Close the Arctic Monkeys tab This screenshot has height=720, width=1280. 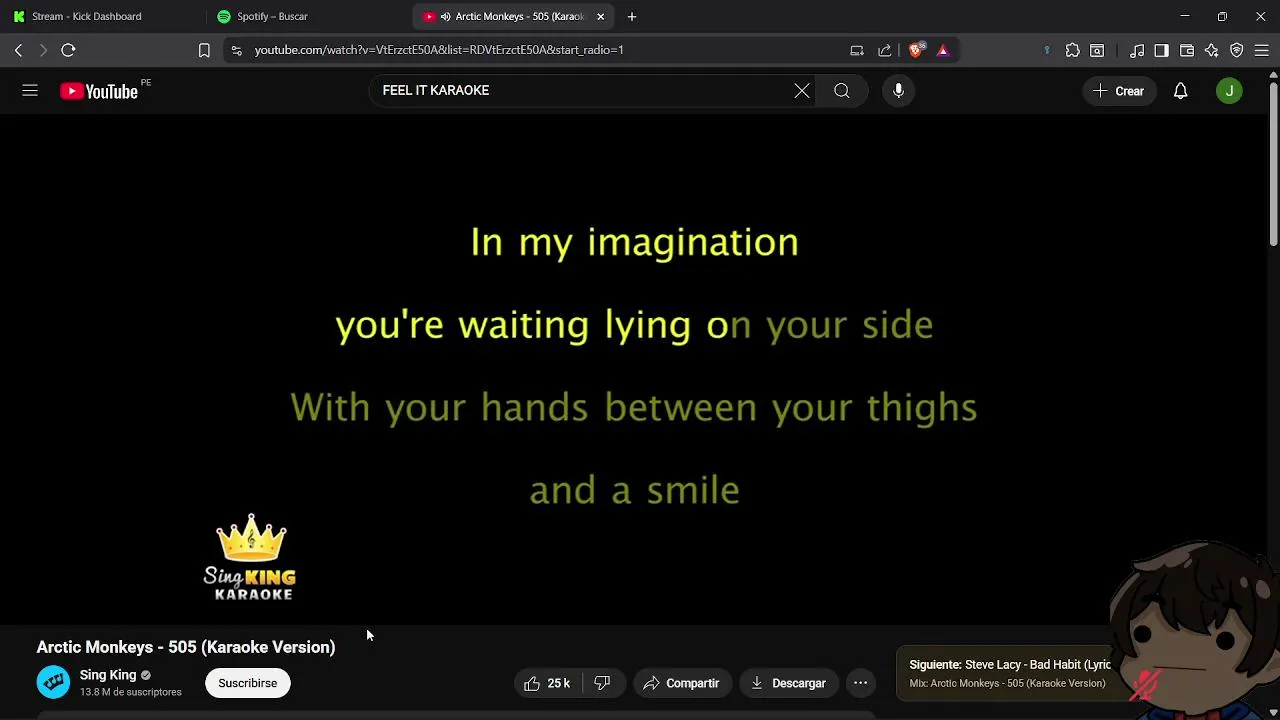(600, 16)
